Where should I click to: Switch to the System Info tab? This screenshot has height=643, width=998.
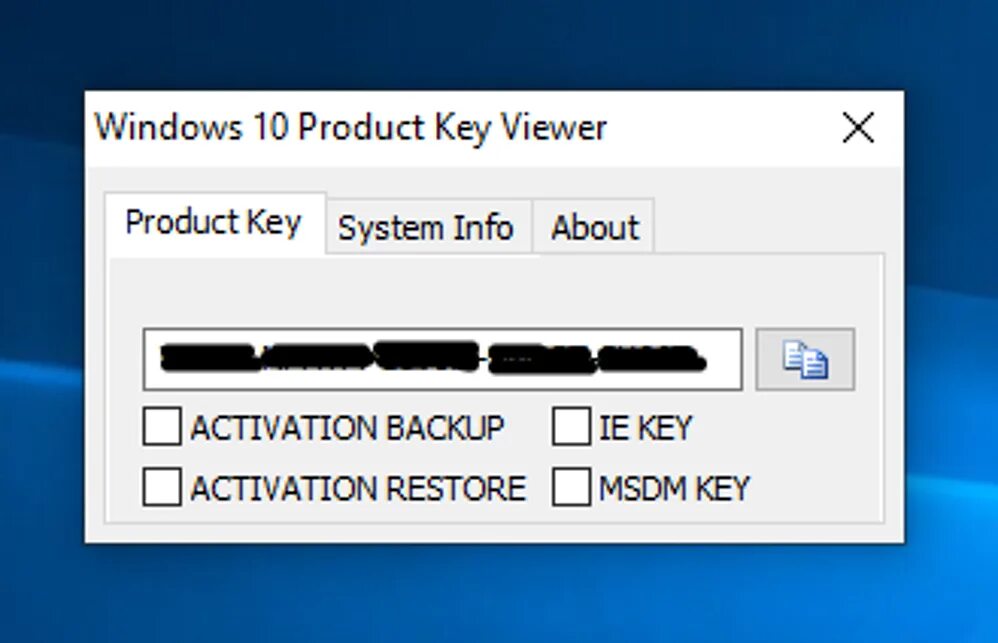(426, 228)
